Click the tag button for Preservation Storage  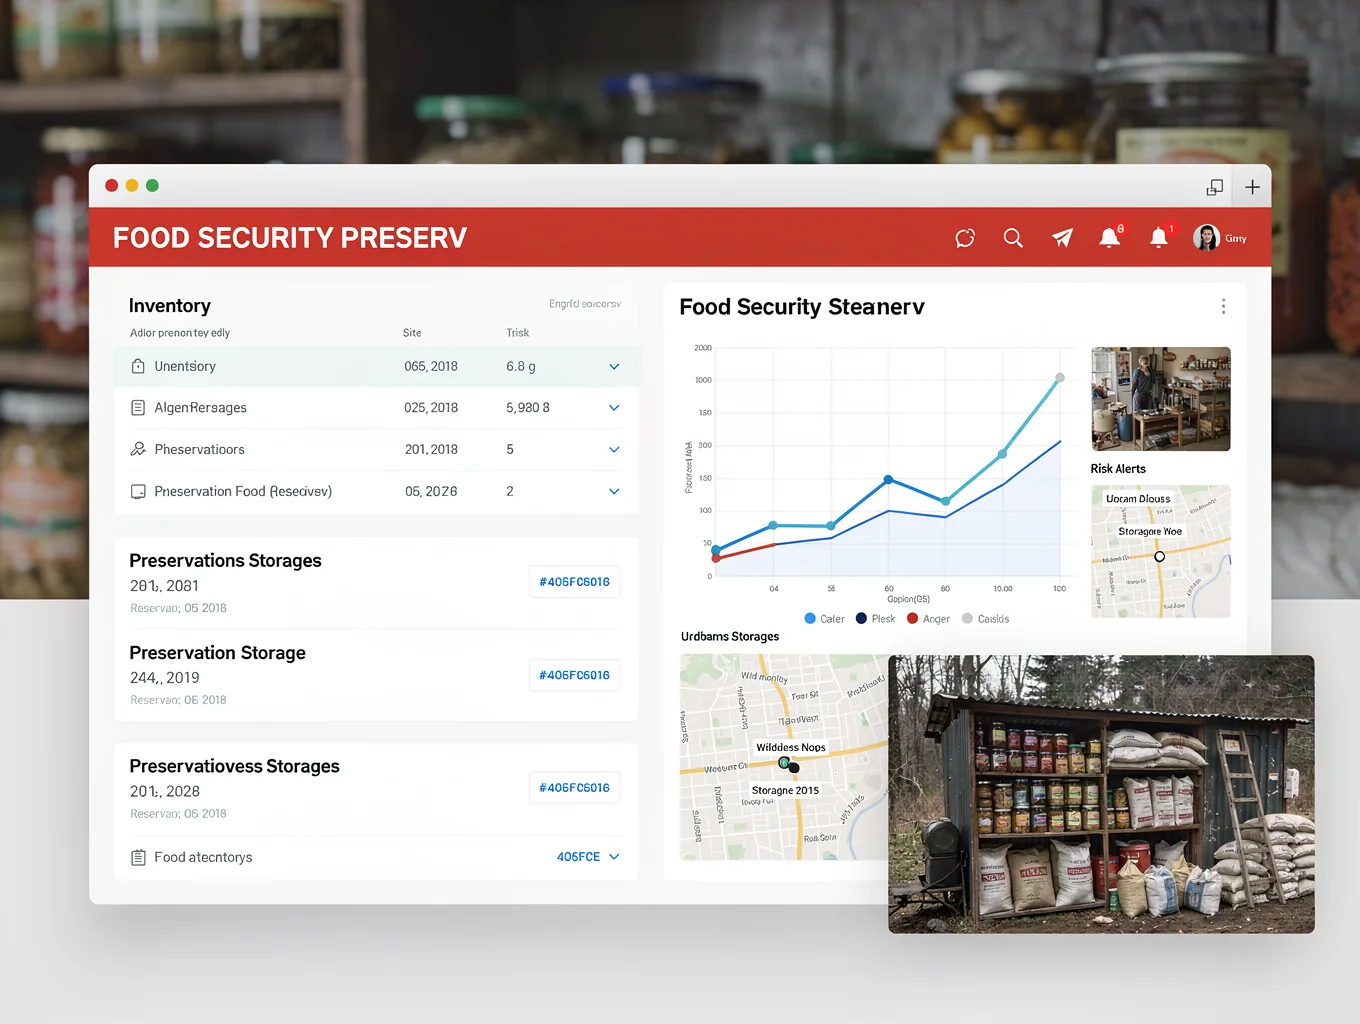574,675
